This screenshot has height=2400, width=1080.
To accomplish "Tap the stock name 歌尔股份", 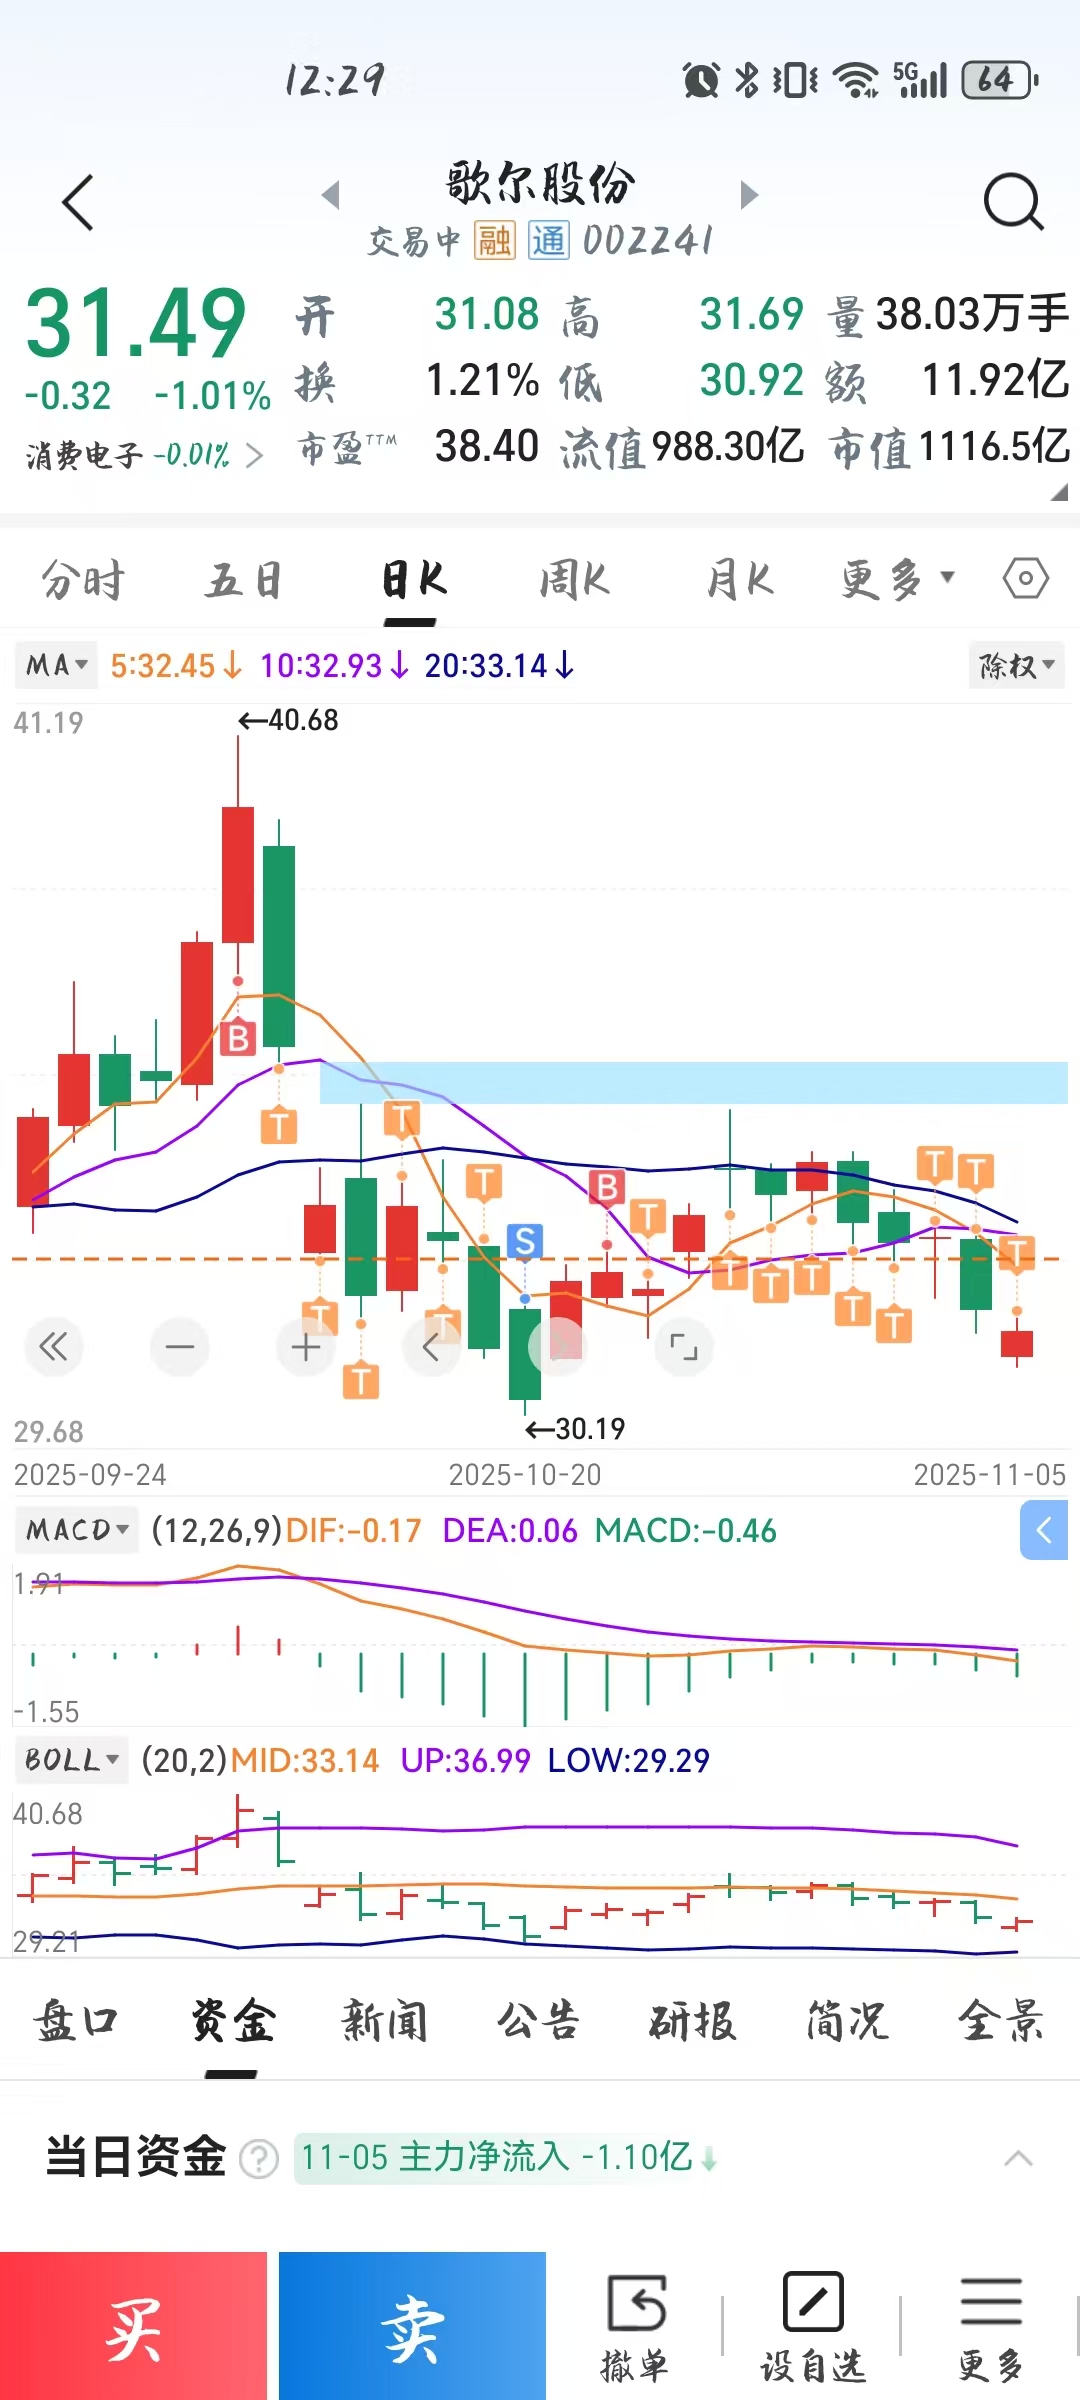I will (x=540, y=183).
